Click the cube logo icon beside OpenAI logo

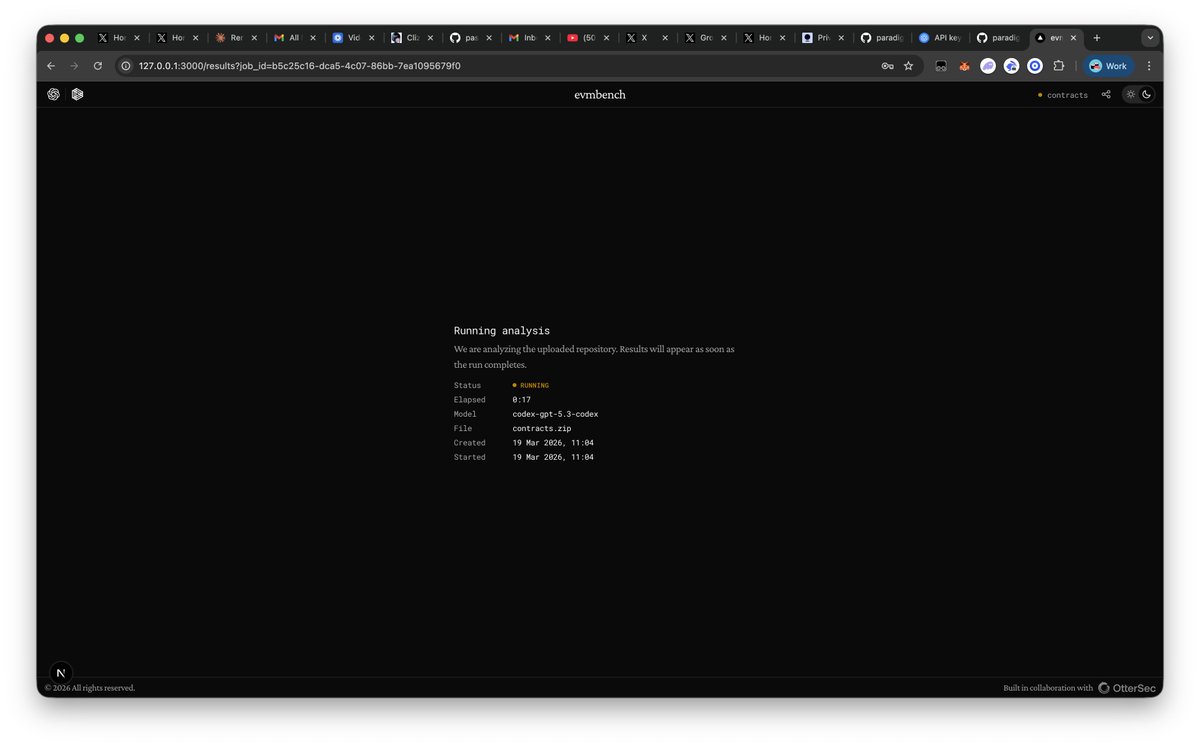pos(77,94)
